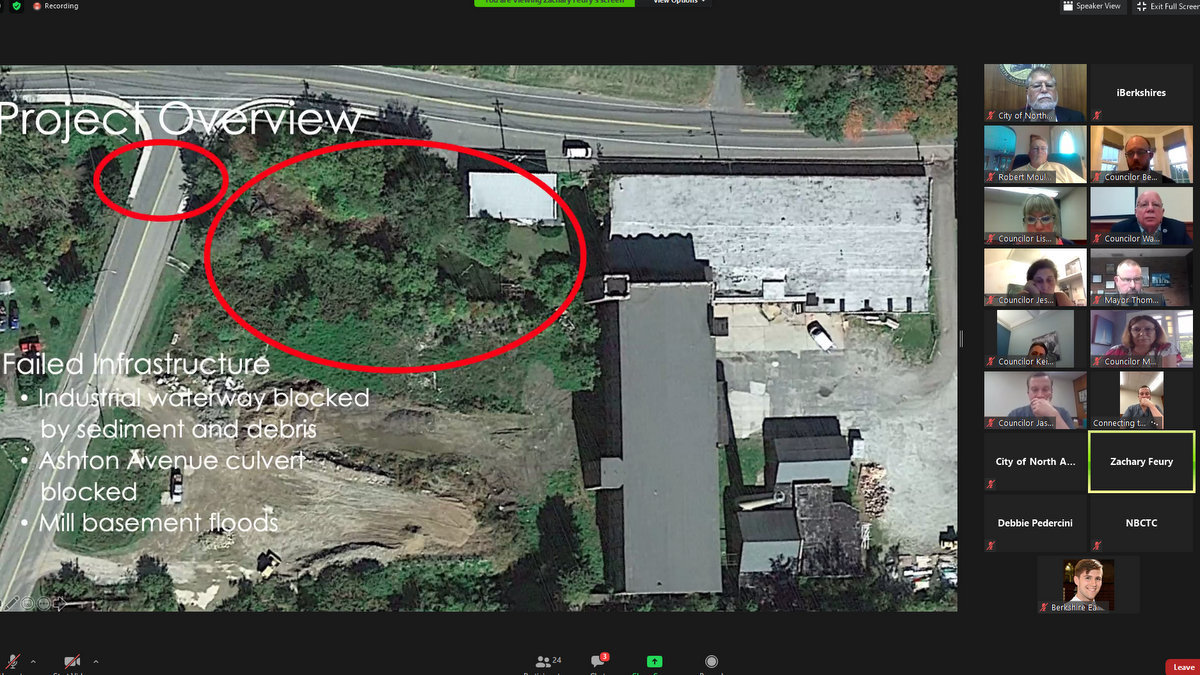Viewport: 1200px width, 675px height.
Task: Exit full screen mode
Action: pos(1167,6)
